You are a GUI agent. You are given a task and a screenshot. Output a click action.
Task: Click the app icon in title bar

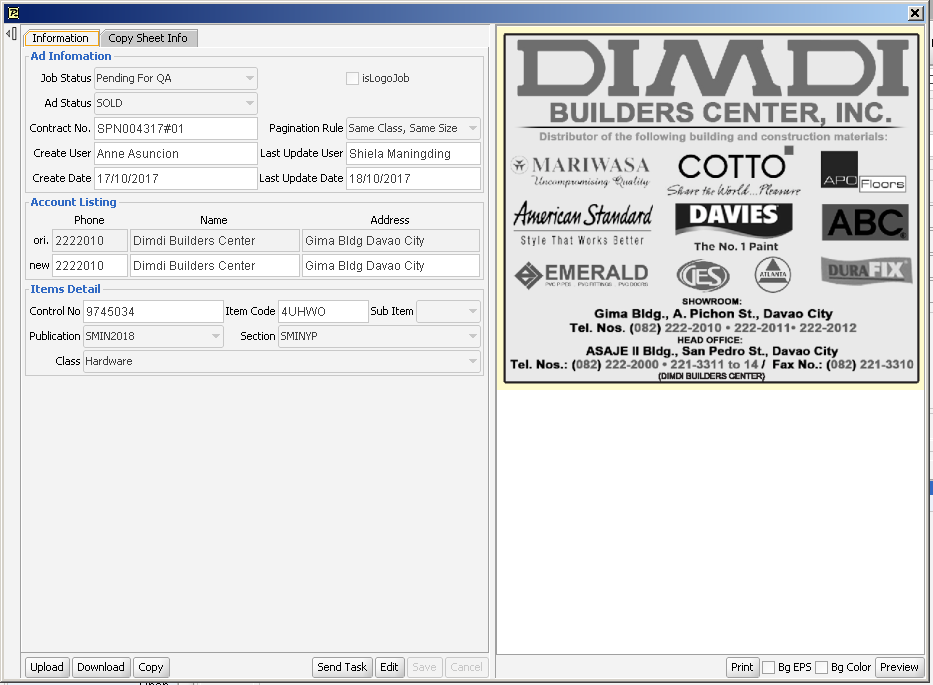[x=13, y=12]
